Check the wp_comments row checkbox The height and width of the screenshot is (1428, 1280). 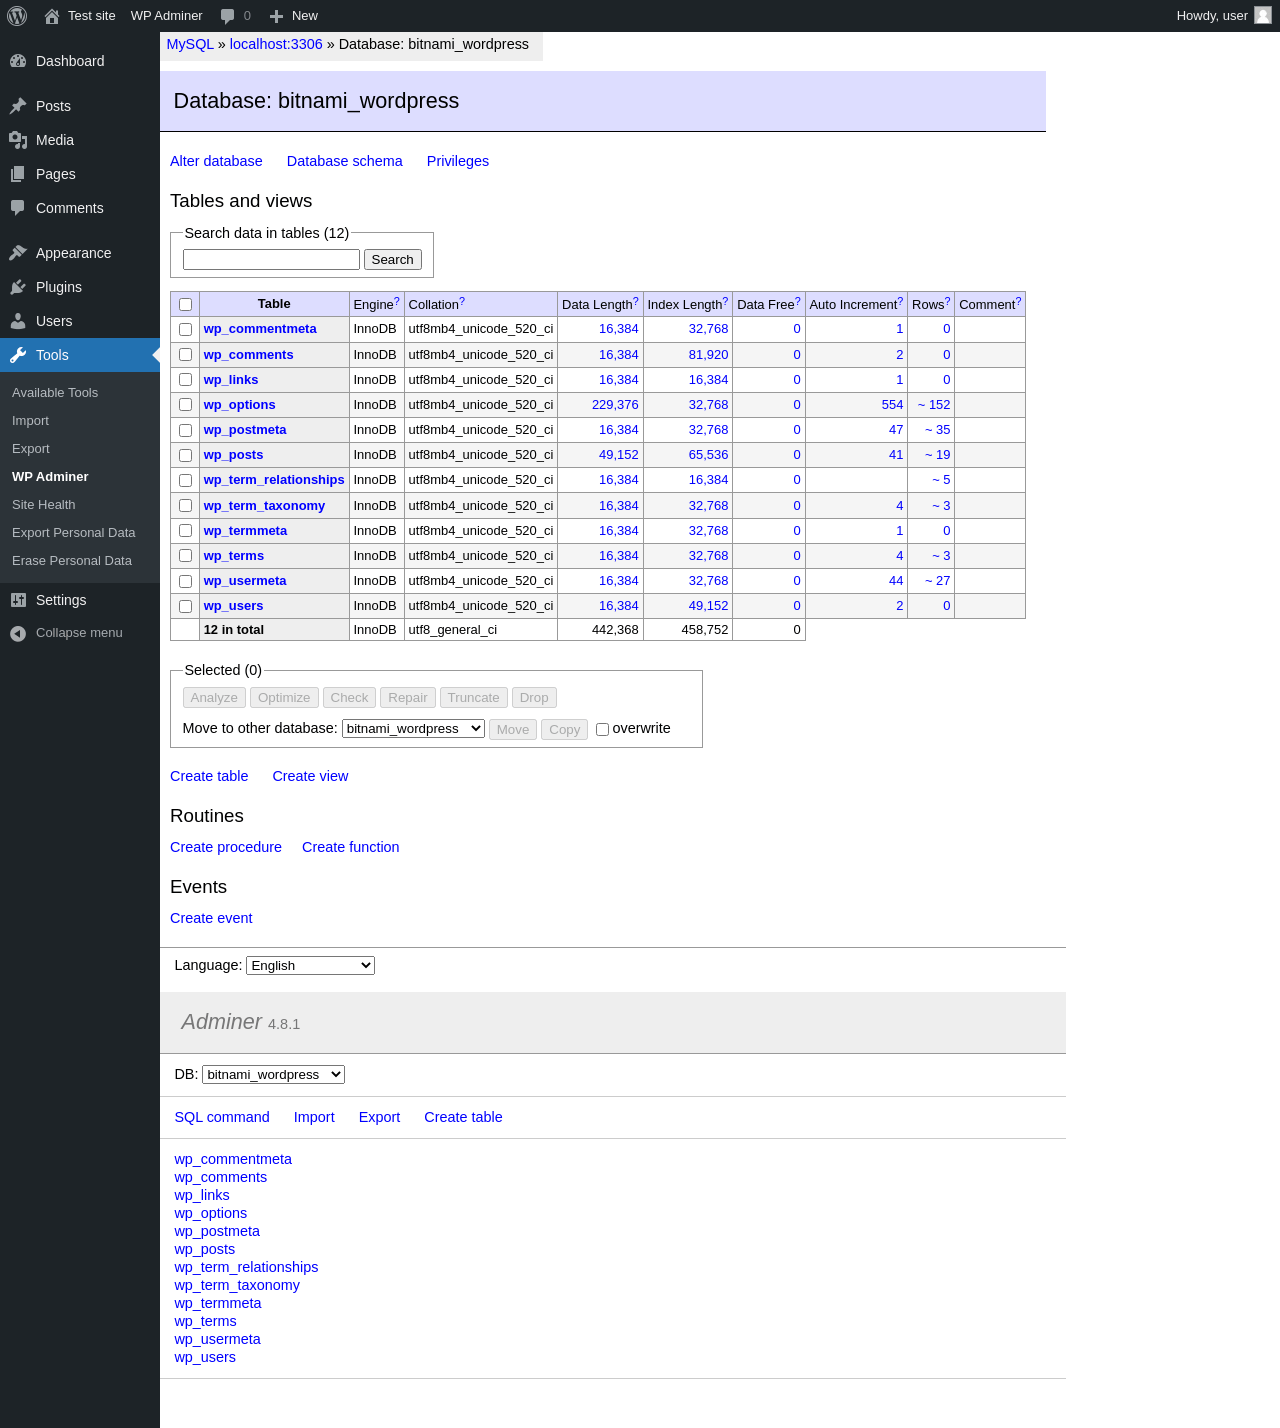click(185, 354)
